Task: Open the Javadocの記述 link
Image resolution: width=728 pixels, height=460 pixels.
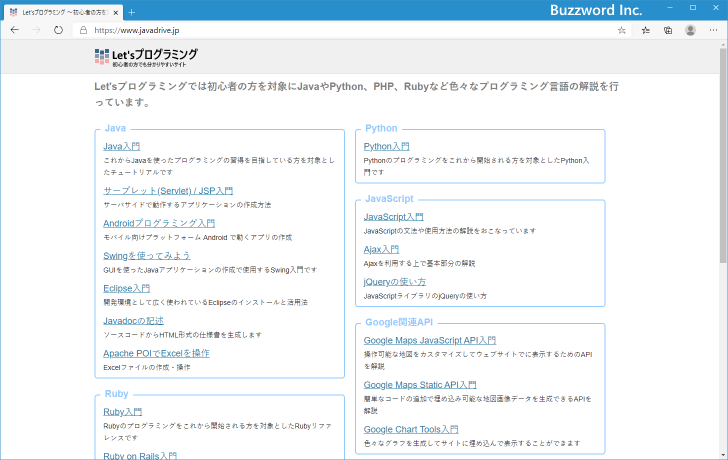Action: click(133, 321)
